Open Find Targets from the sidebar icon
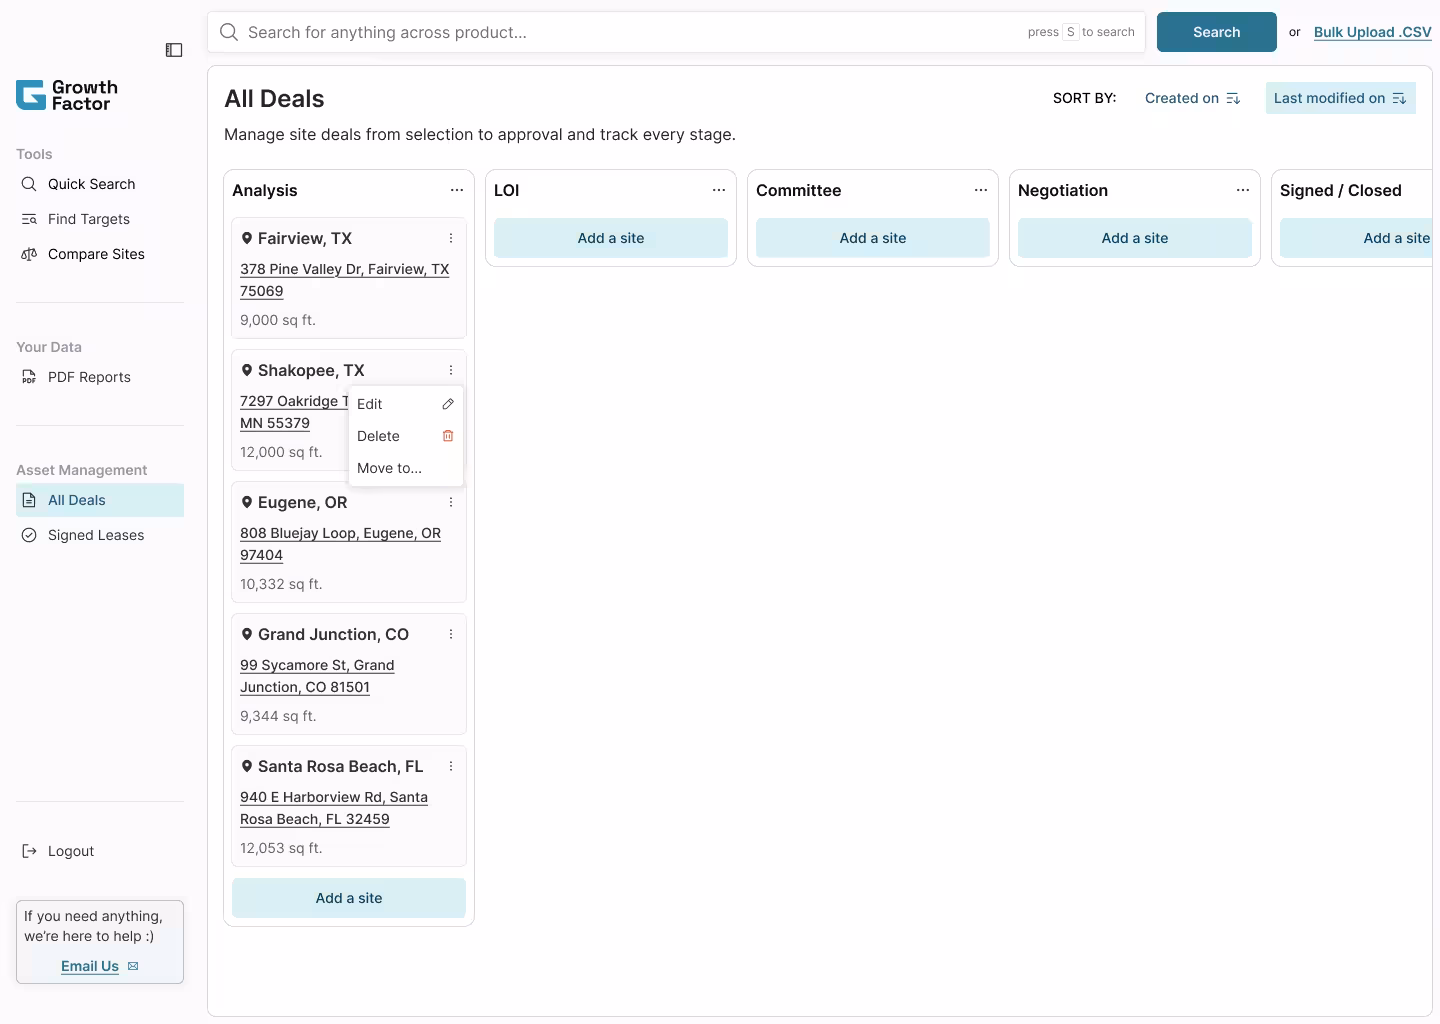 [27, 219]
